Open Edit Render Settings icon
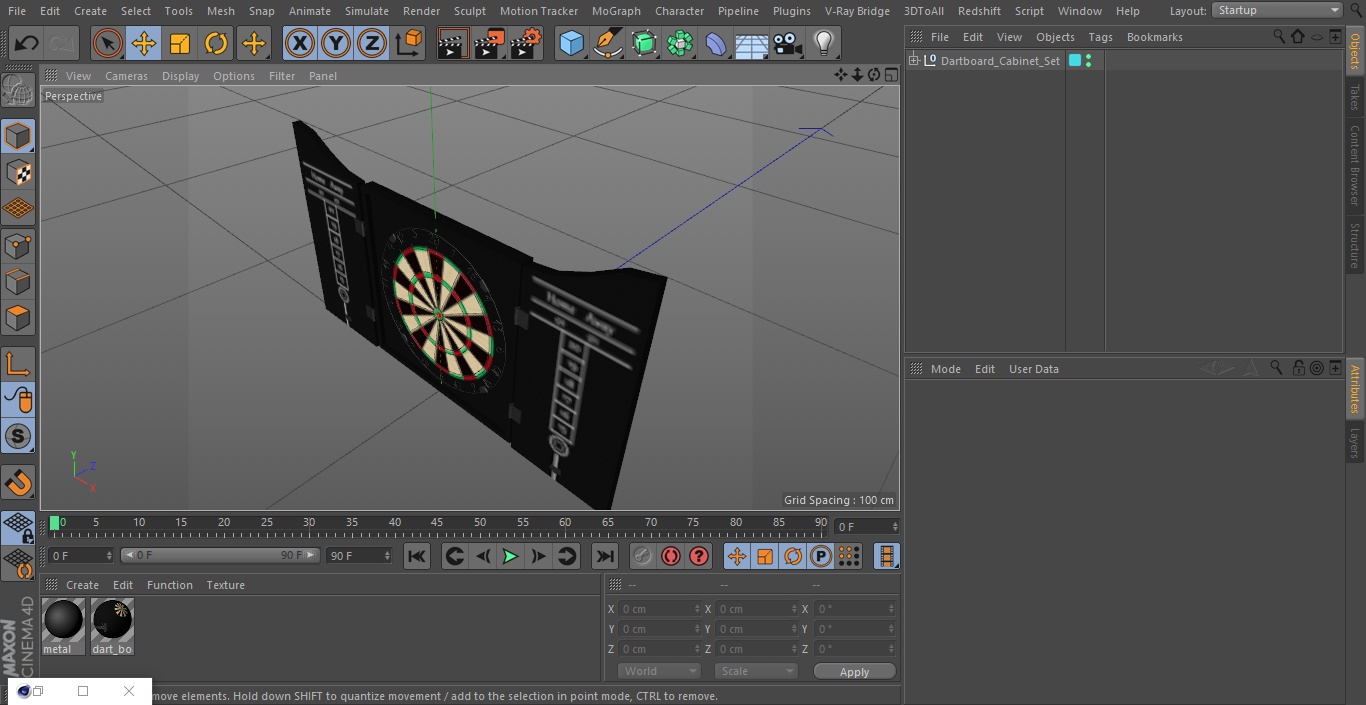1366x705 pixels. click(526, 43)
